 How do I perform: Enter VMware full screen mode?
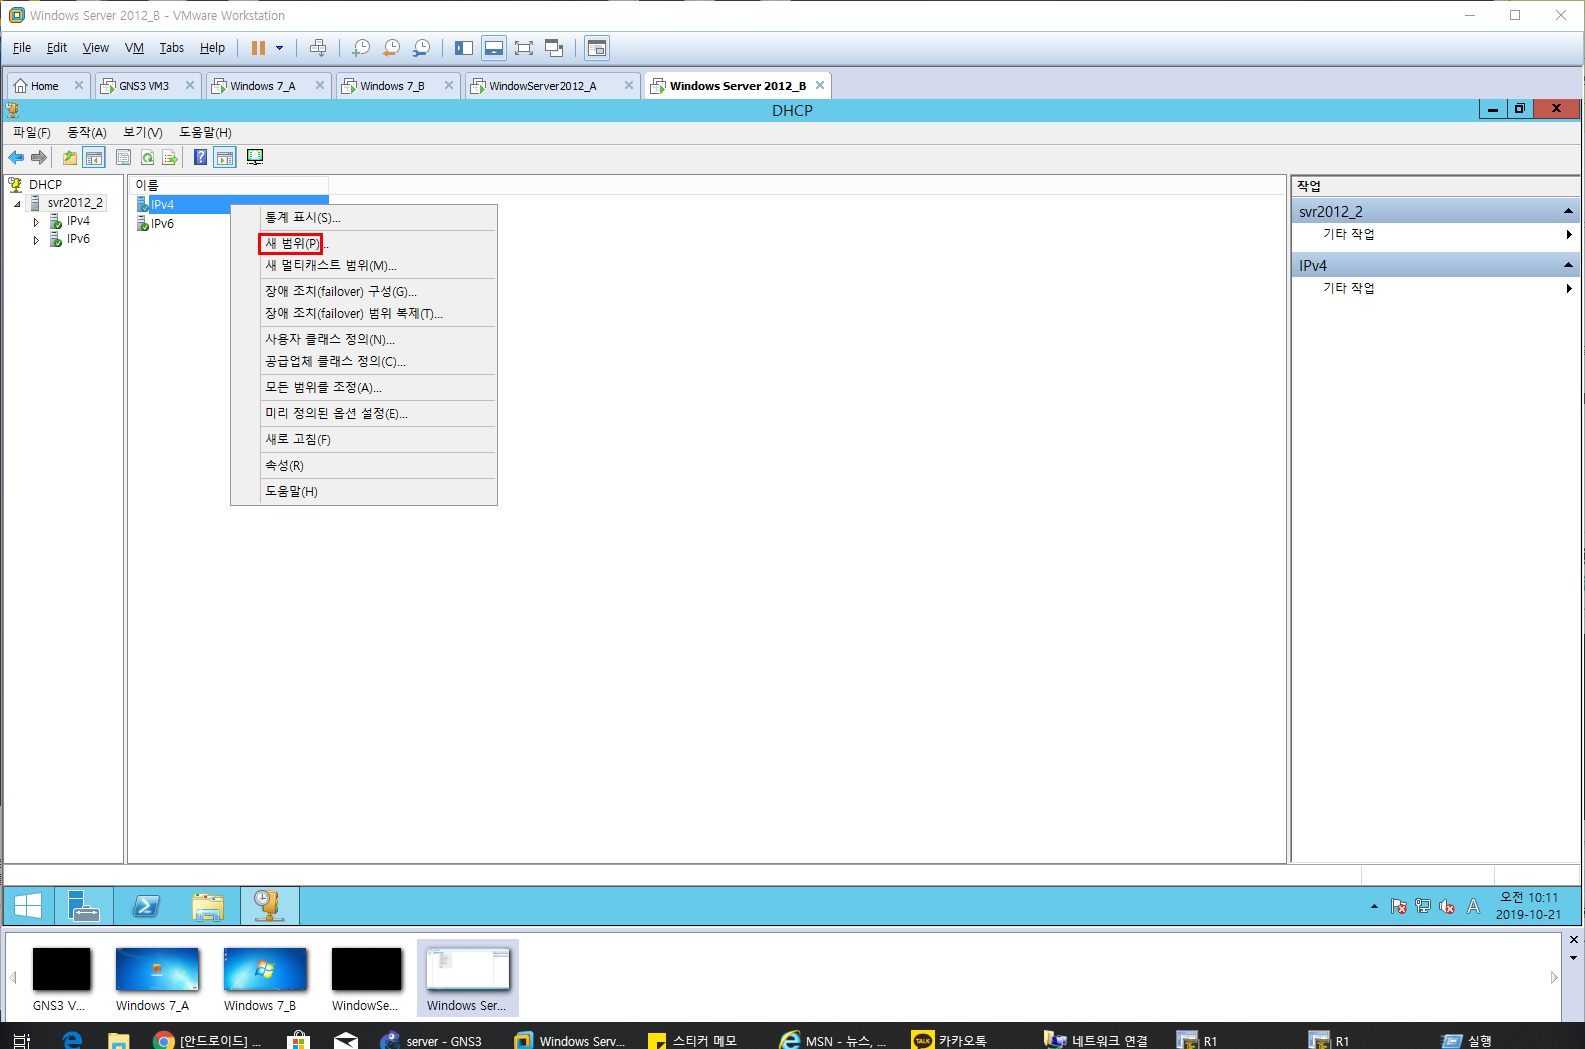coord(524,48)
